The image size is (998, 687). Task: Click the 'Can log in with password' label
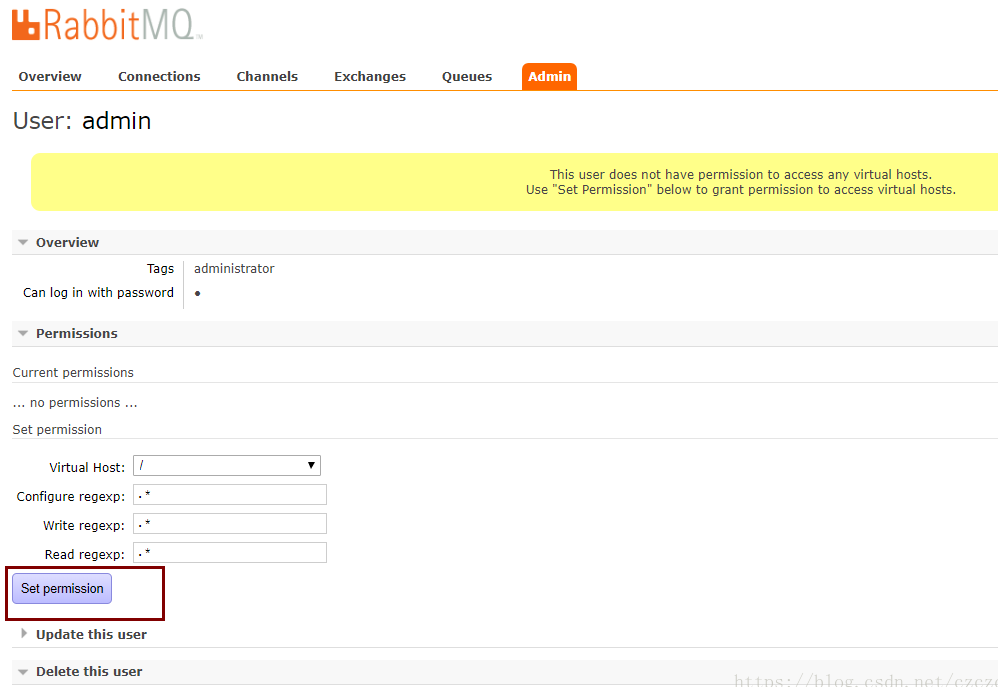(x=98, y=293)
